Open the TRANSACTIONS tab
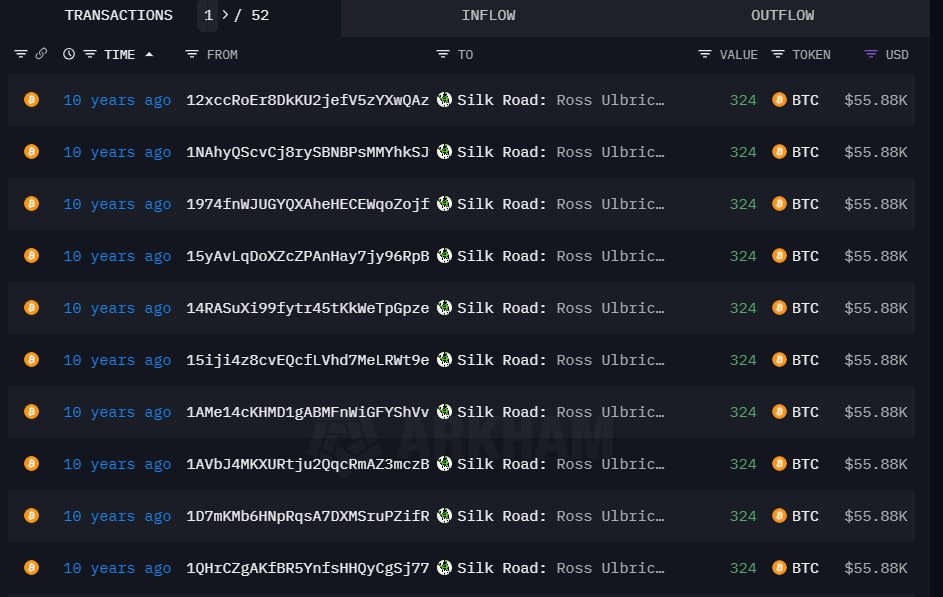Viewport: 943px width, 597px height. click(118, 16)
